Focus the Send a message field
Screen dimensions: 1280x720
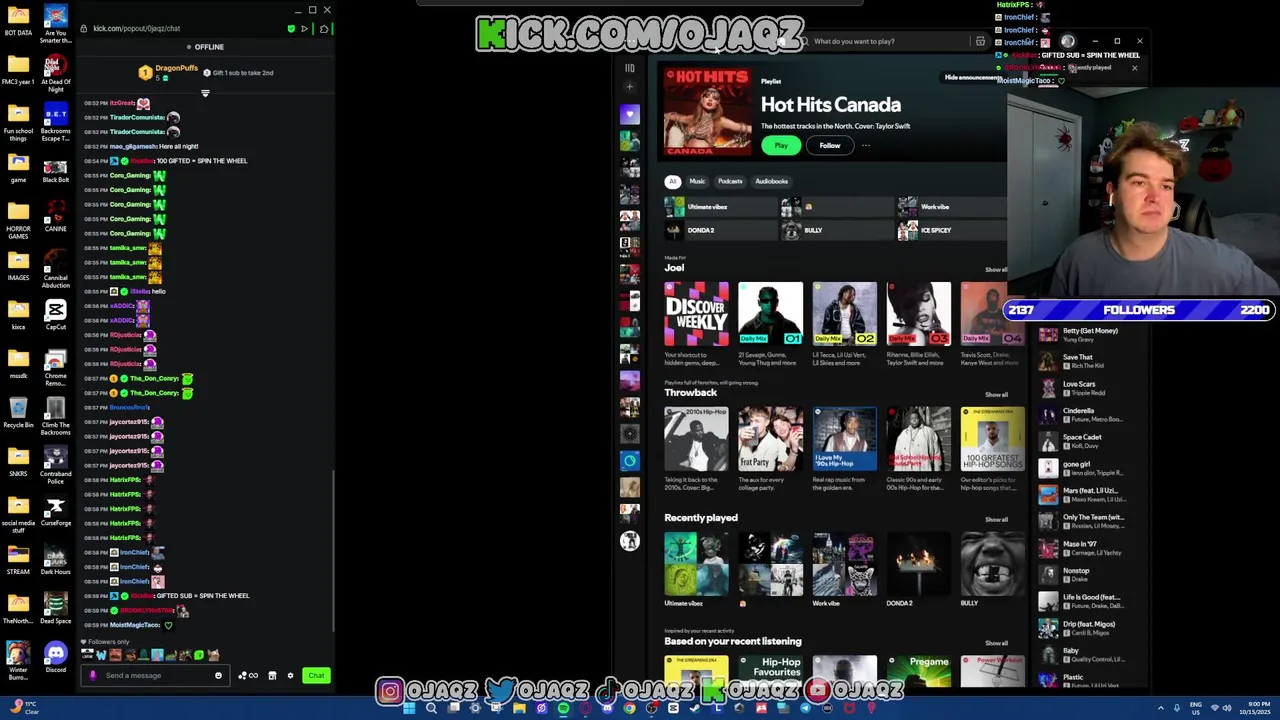click(155, 675)
